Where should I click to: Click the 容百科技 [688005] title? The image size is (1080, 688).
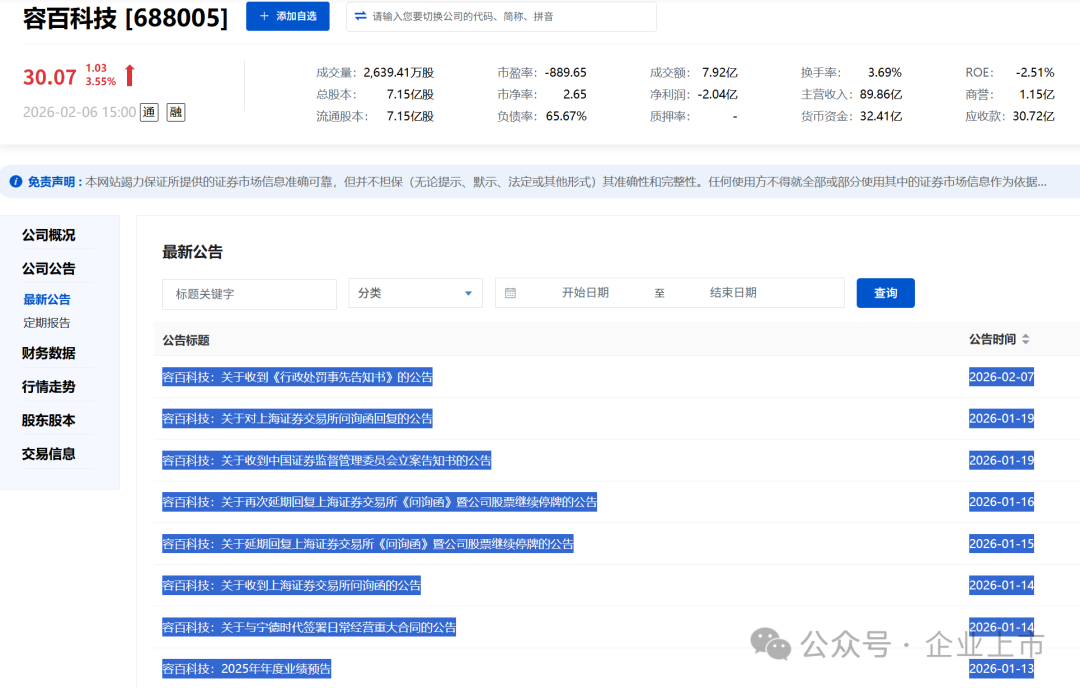coord(125,18)
